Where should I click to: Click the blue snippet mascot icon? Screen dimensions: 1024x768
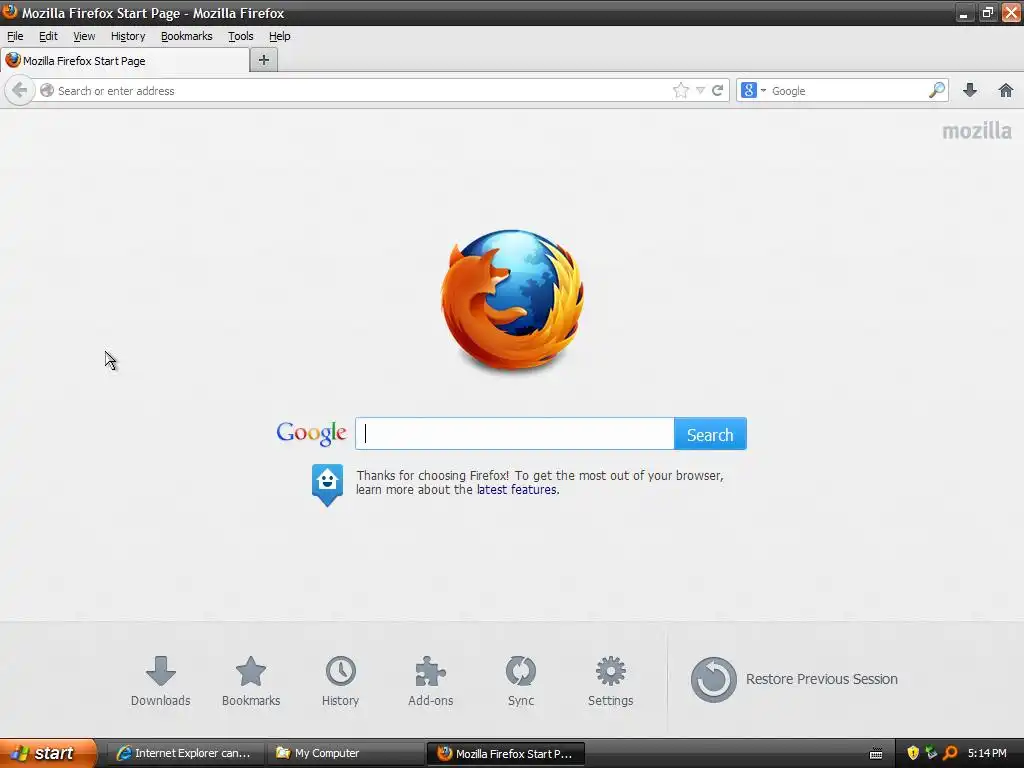tap(327, 485)
